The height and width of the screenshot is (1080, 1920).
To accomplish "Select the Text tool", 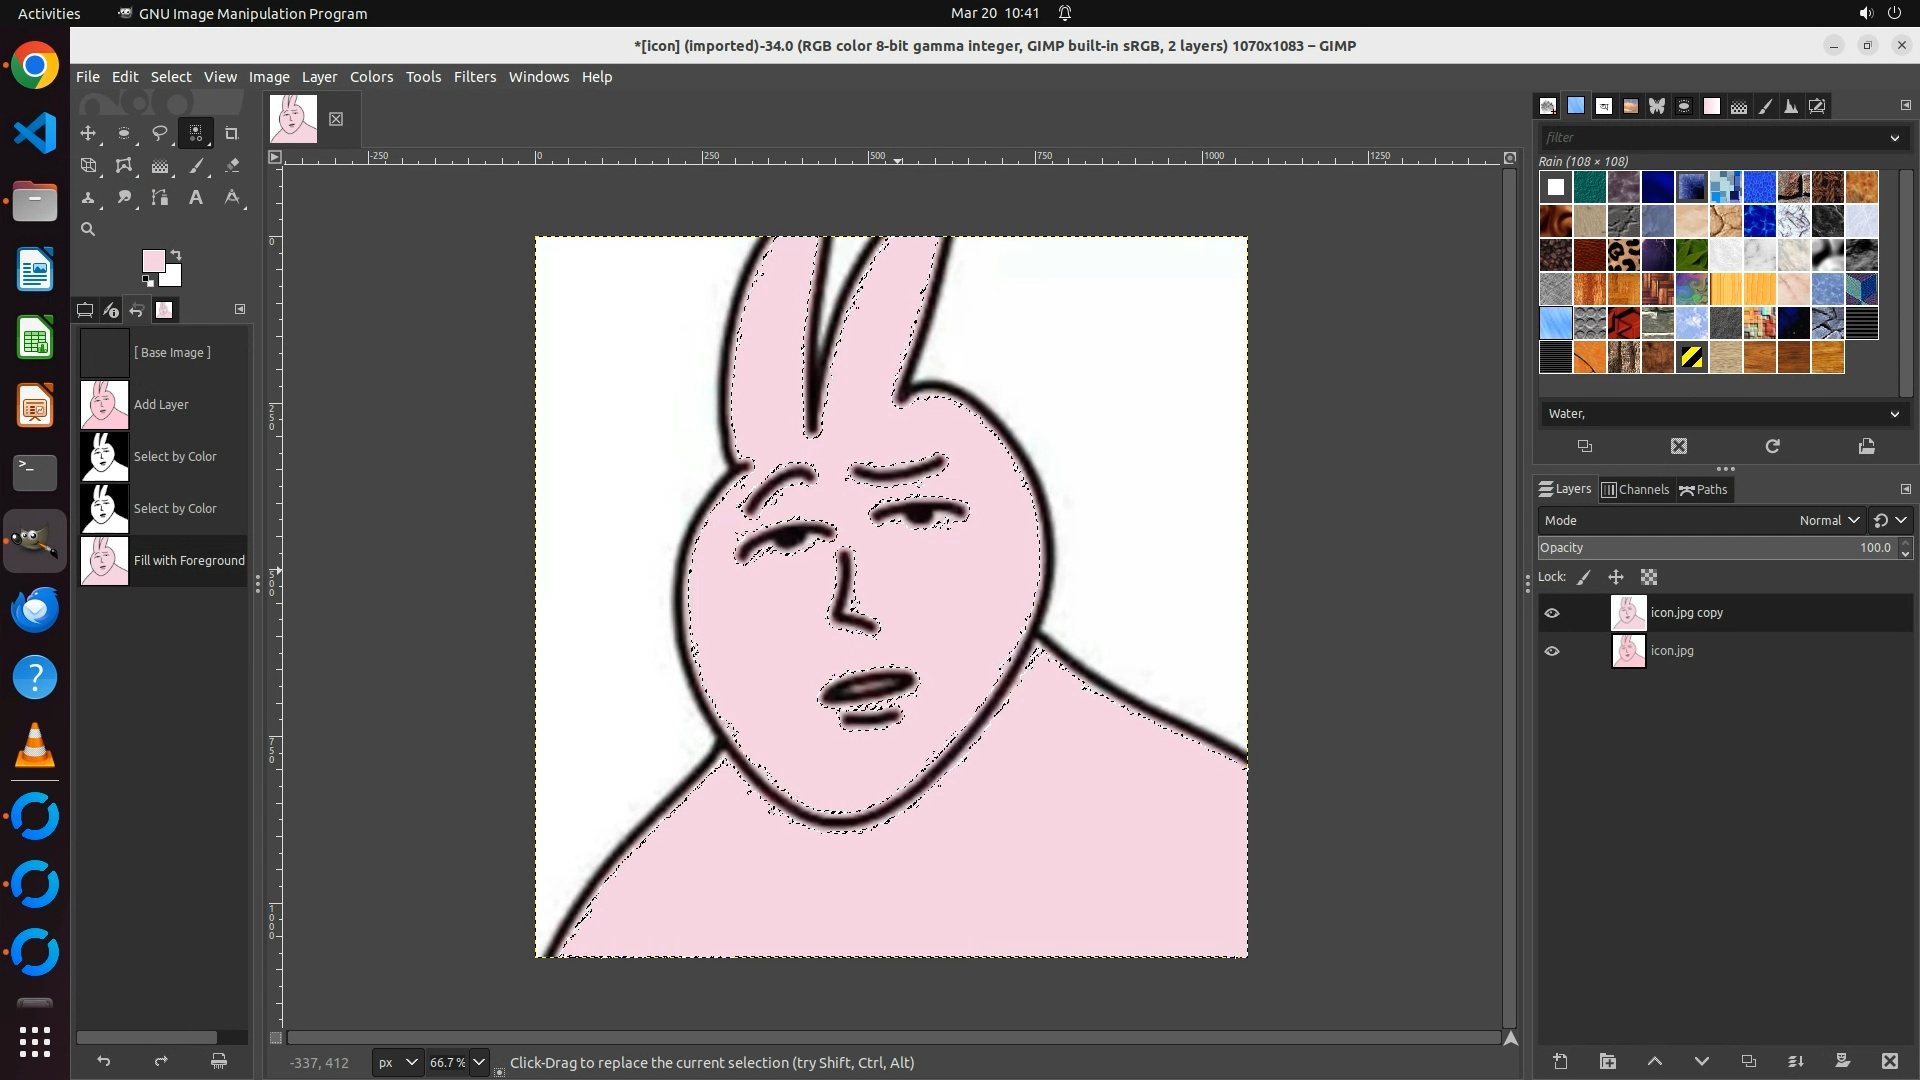I will (x=196, y=198).
